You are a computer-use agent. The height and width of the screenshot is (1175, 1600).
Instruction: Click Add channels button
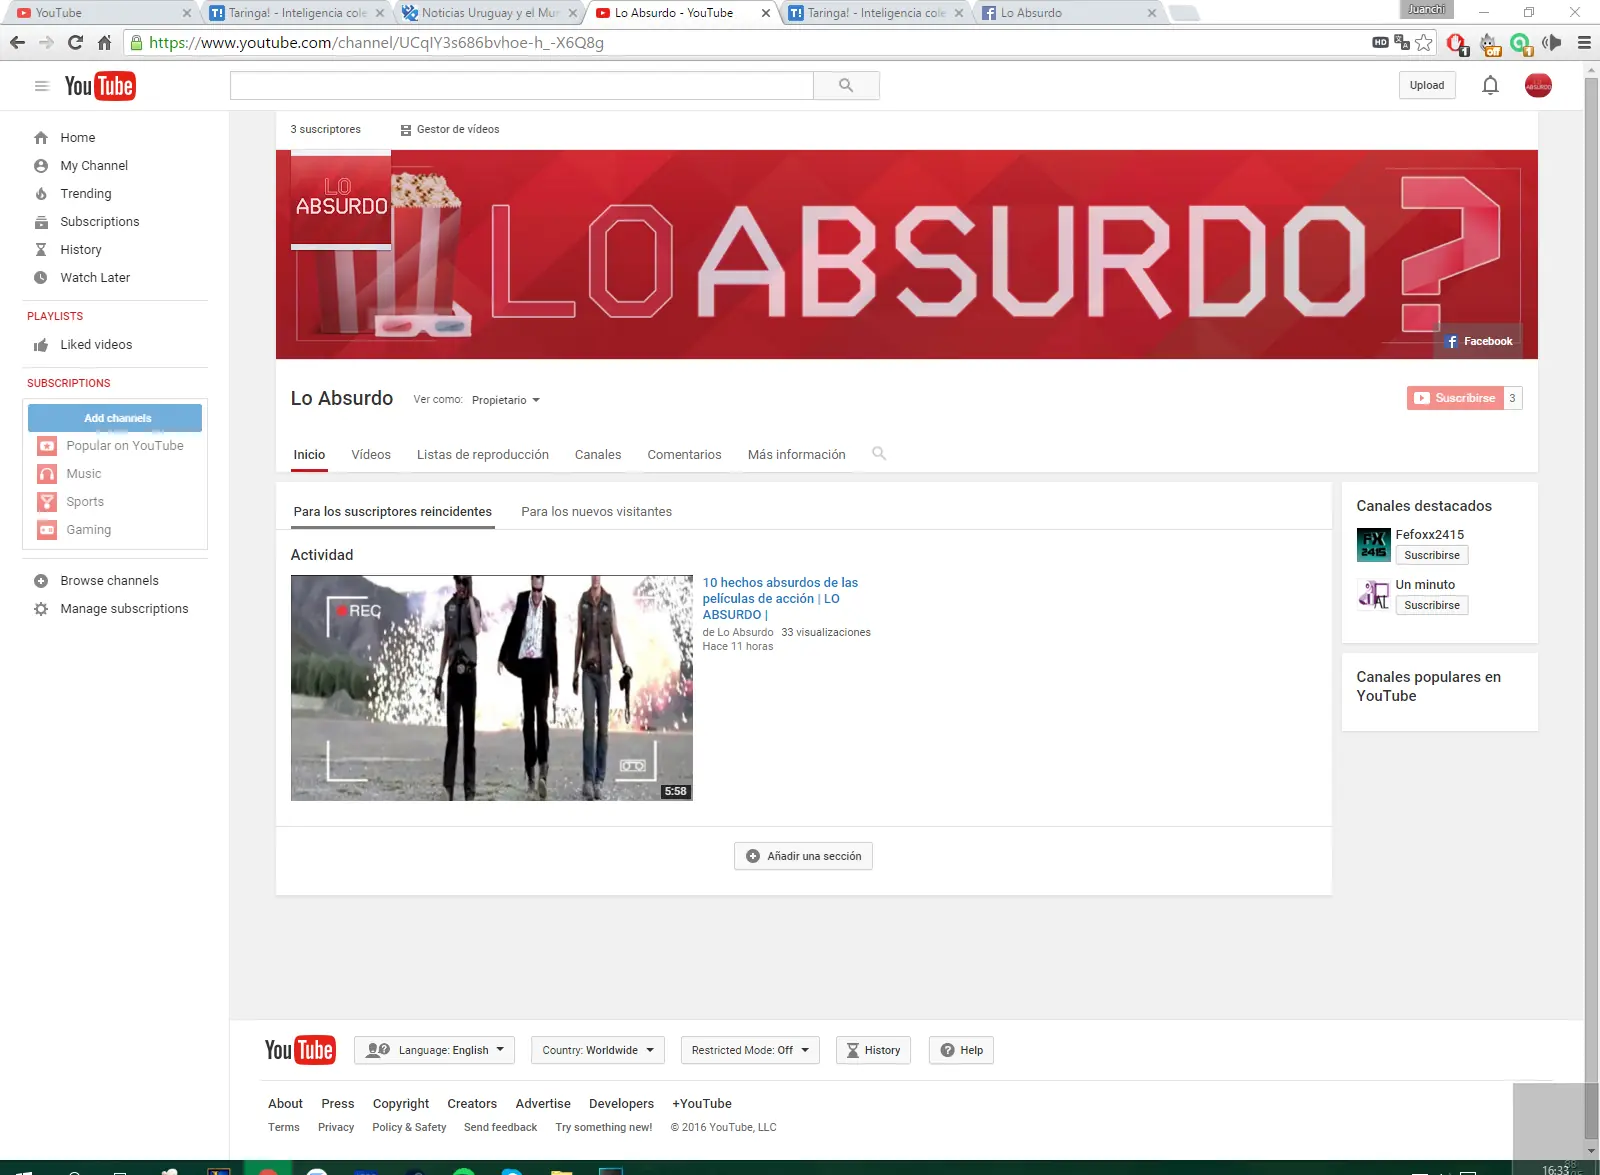115,418
